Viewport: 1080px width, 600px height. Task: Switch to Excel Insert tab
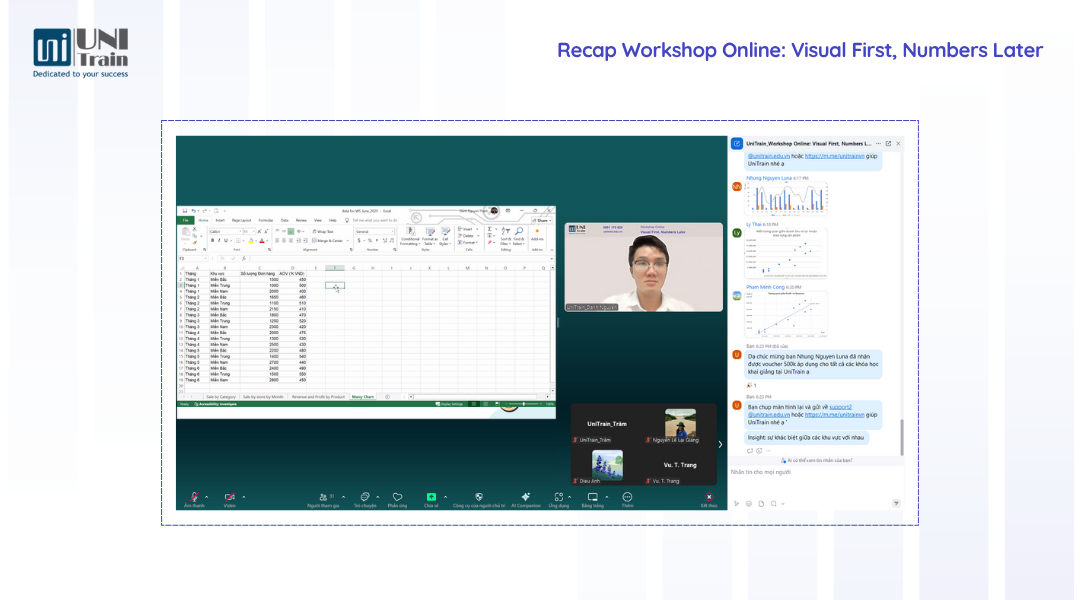coord(220,220)
